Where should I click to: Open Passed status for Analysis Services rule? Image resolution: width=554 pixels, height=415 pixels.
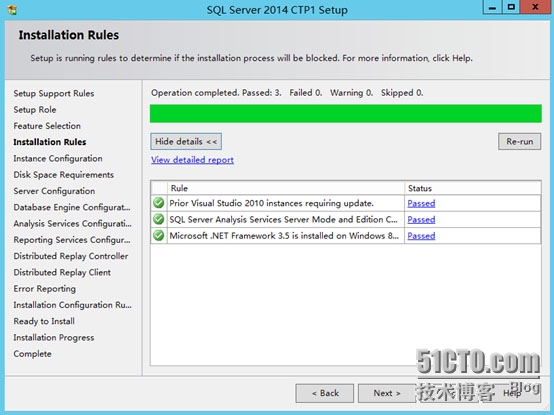[421, 220]
